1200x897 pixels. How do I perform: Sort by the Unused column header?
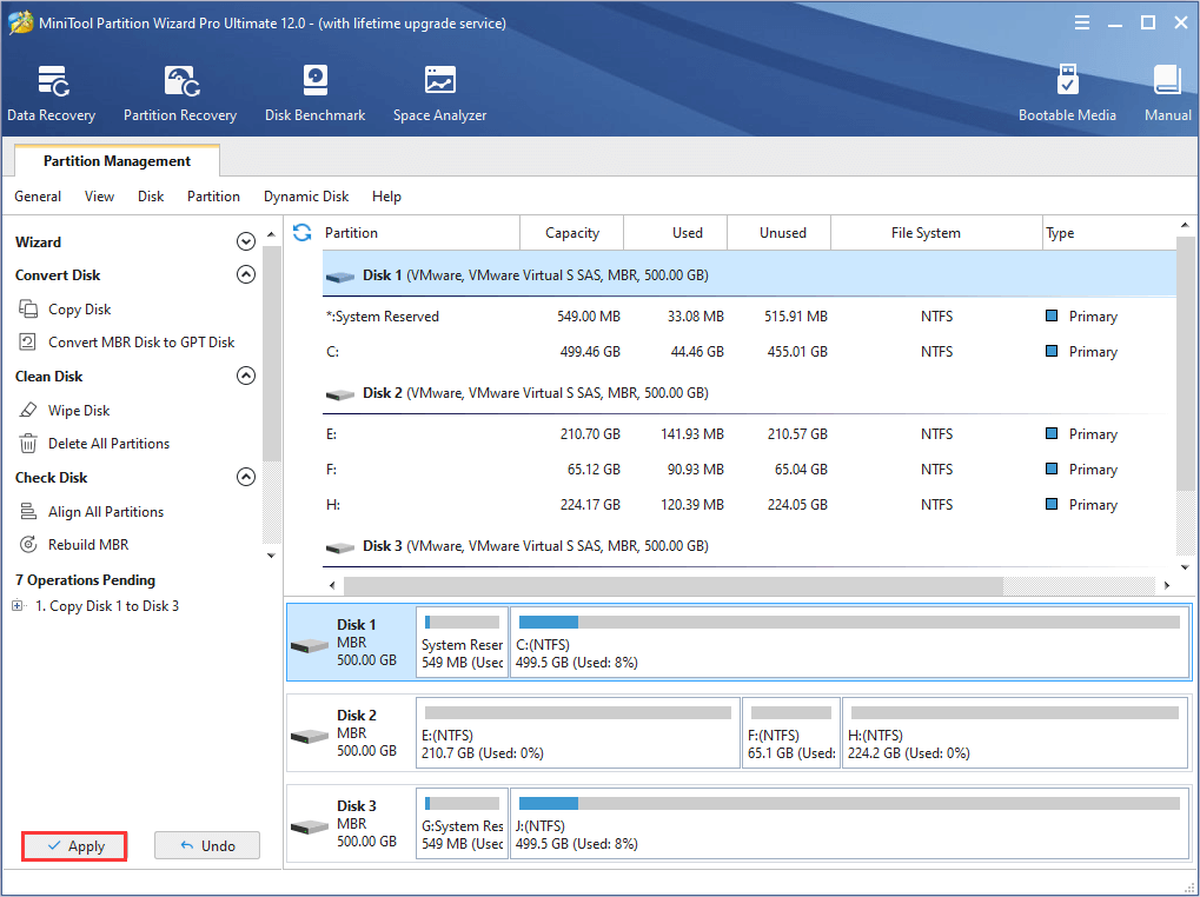(779, 233)
